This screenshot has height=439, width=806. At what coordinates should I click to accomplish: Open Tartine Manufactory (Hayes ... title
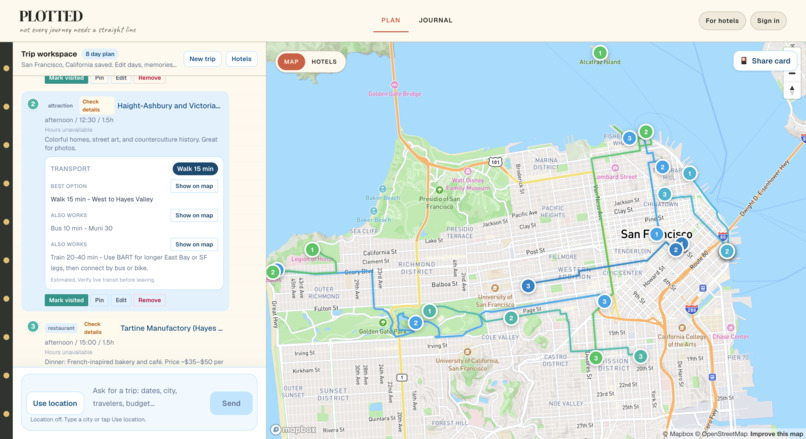point(171,328)
